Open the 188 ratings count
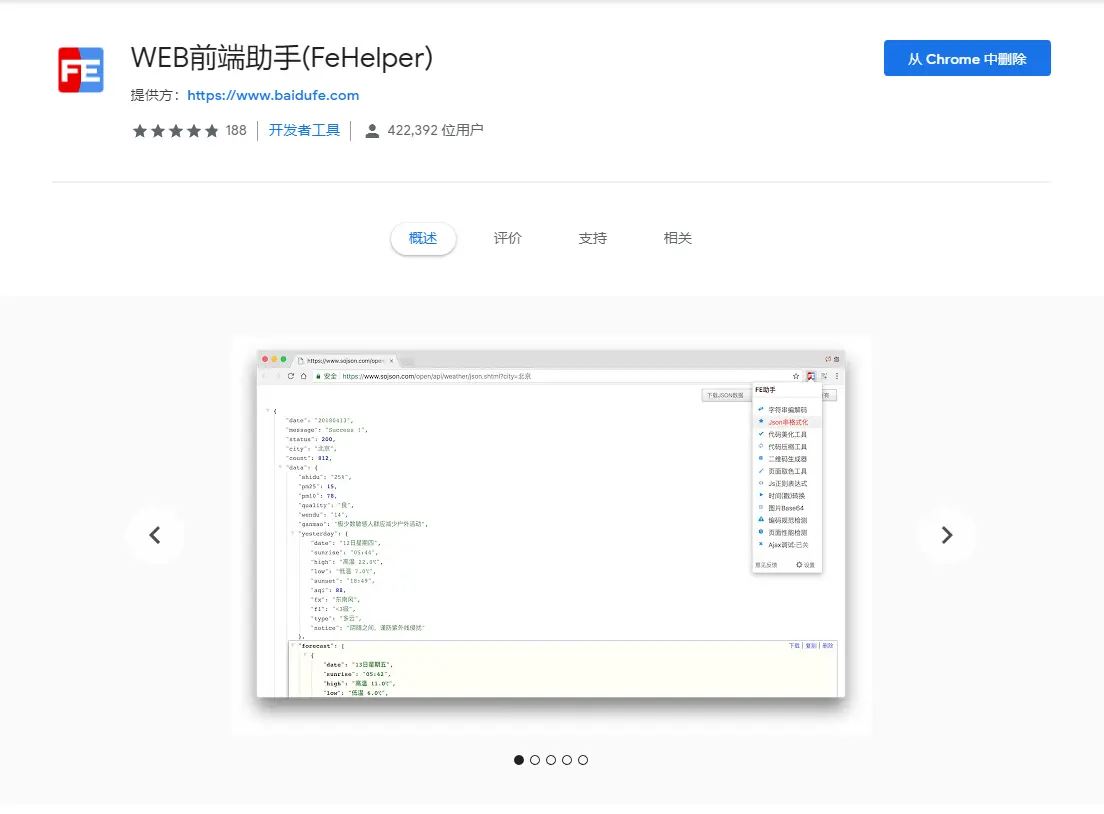1104x814 pixels. pos(236,130)
